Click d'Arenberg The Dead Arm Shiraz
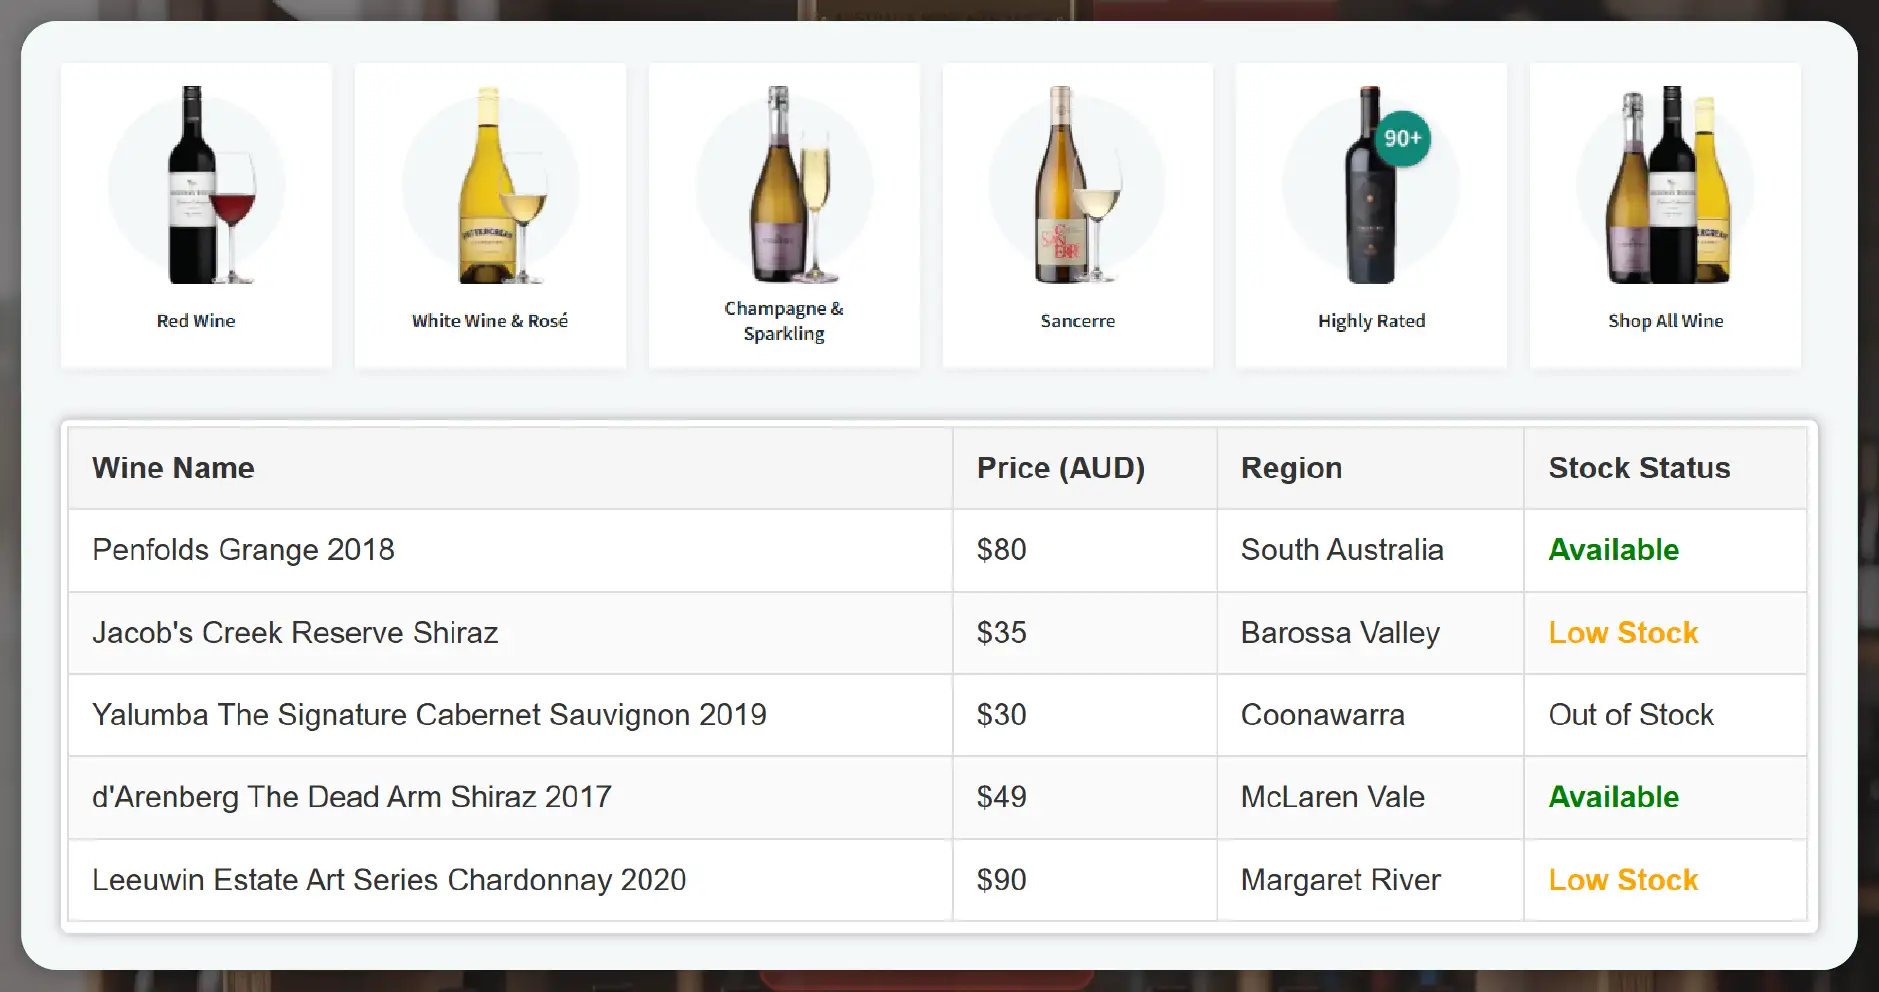 [351, 797]
